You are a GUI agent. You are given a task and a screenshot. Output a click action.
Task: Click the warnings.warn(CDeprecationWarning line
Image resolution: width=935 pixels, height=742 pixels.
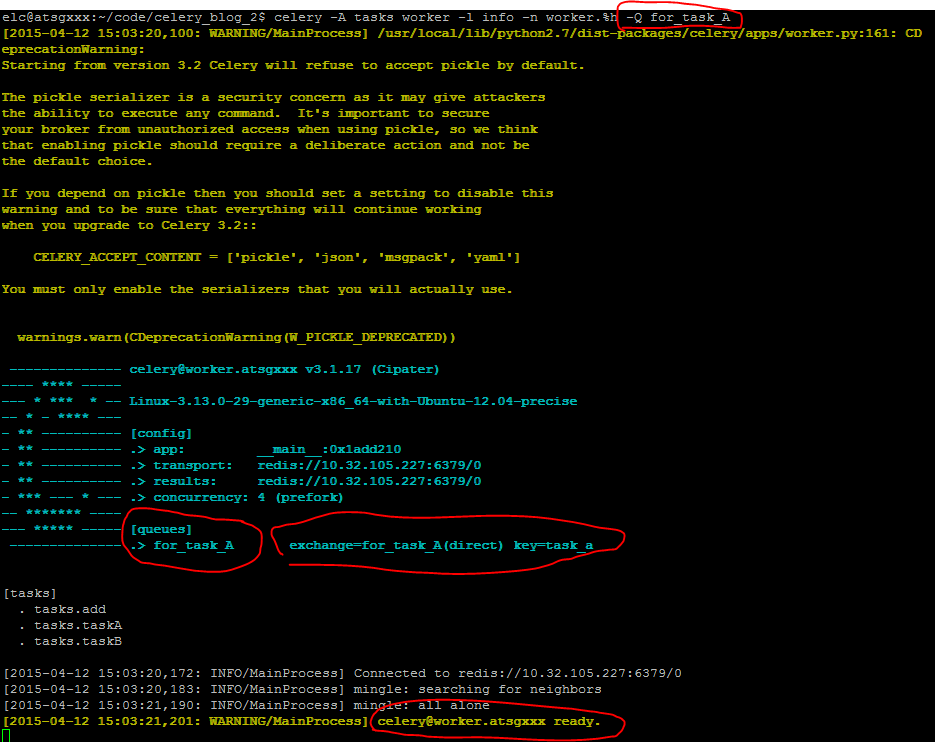coord(236,337)
